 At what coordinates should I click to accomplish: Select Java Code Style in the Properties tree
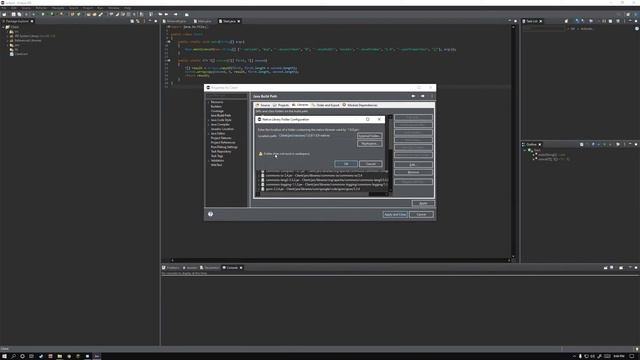pyautogui.click(x=221, y=120)
